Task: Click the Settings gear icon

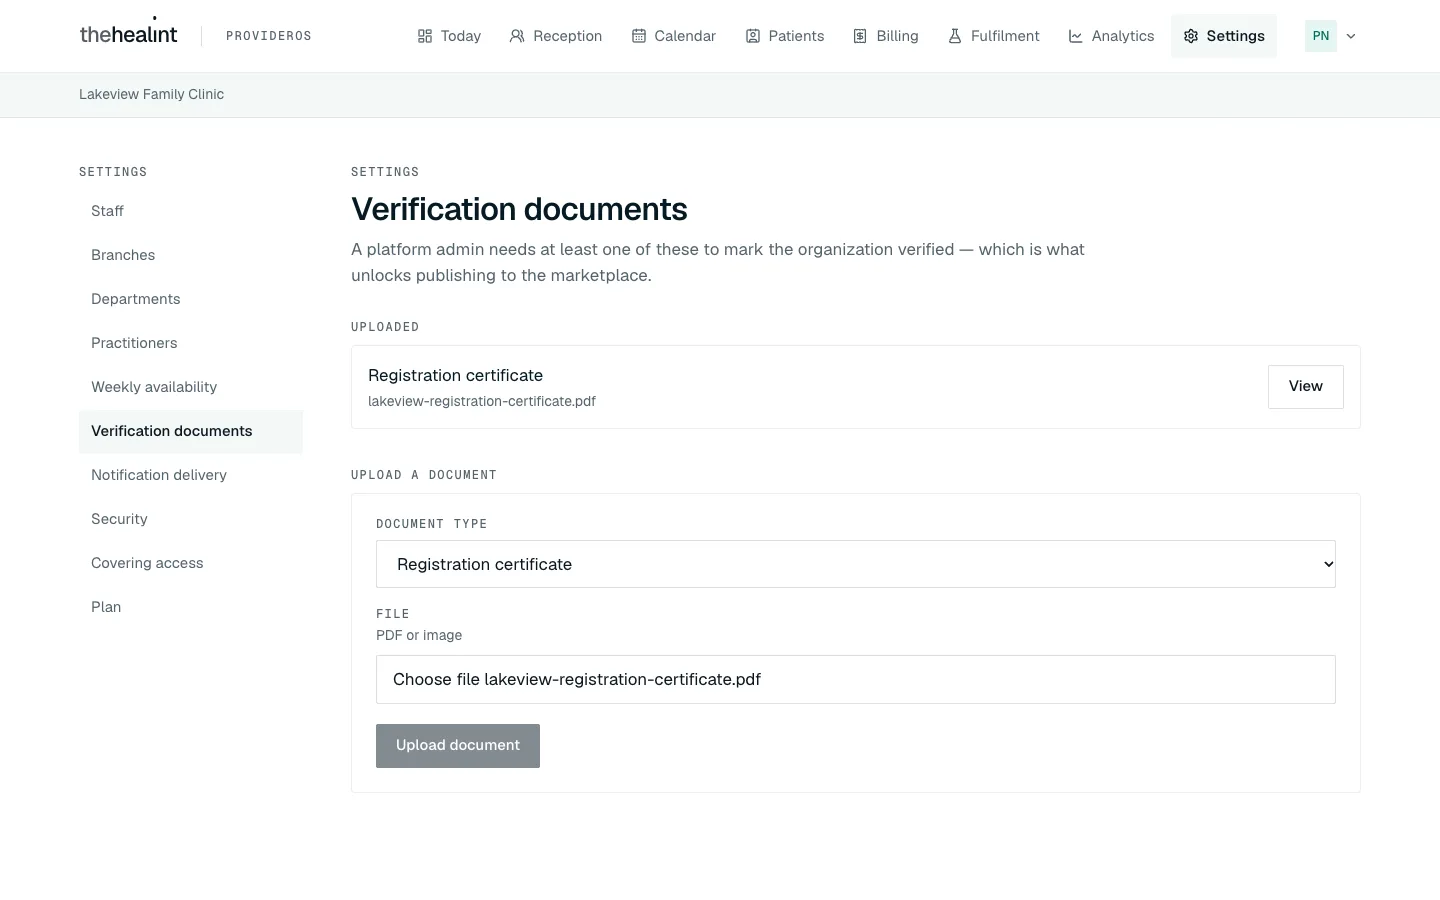Action: click(1191, 36)
